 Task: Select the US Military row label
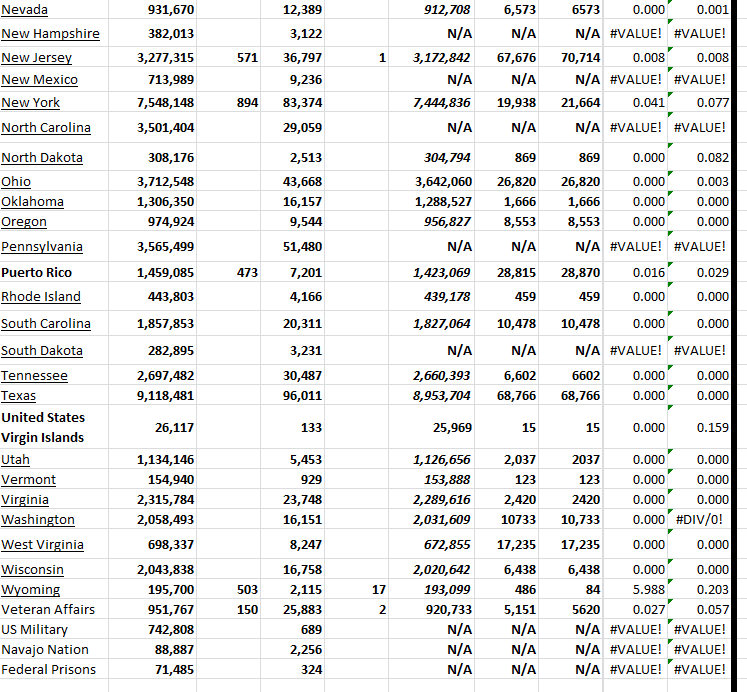point(35,629)
